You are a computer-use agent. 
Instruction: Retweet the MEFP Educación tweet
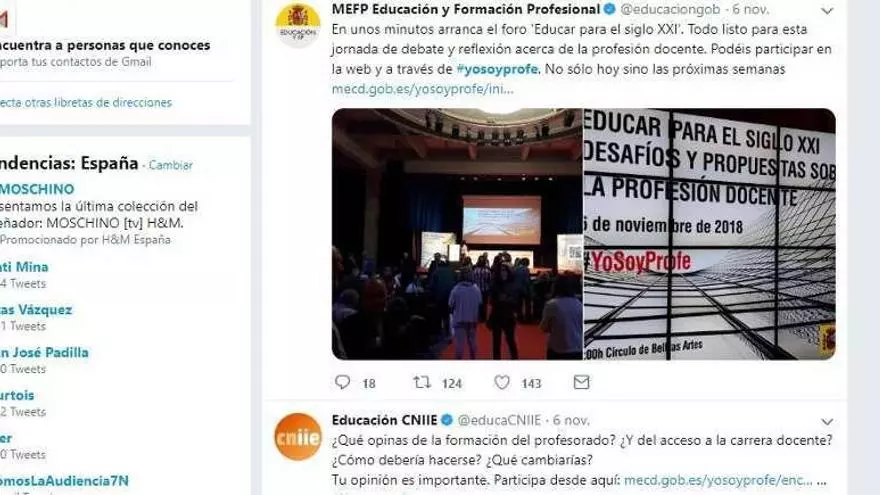coord(421,382)
